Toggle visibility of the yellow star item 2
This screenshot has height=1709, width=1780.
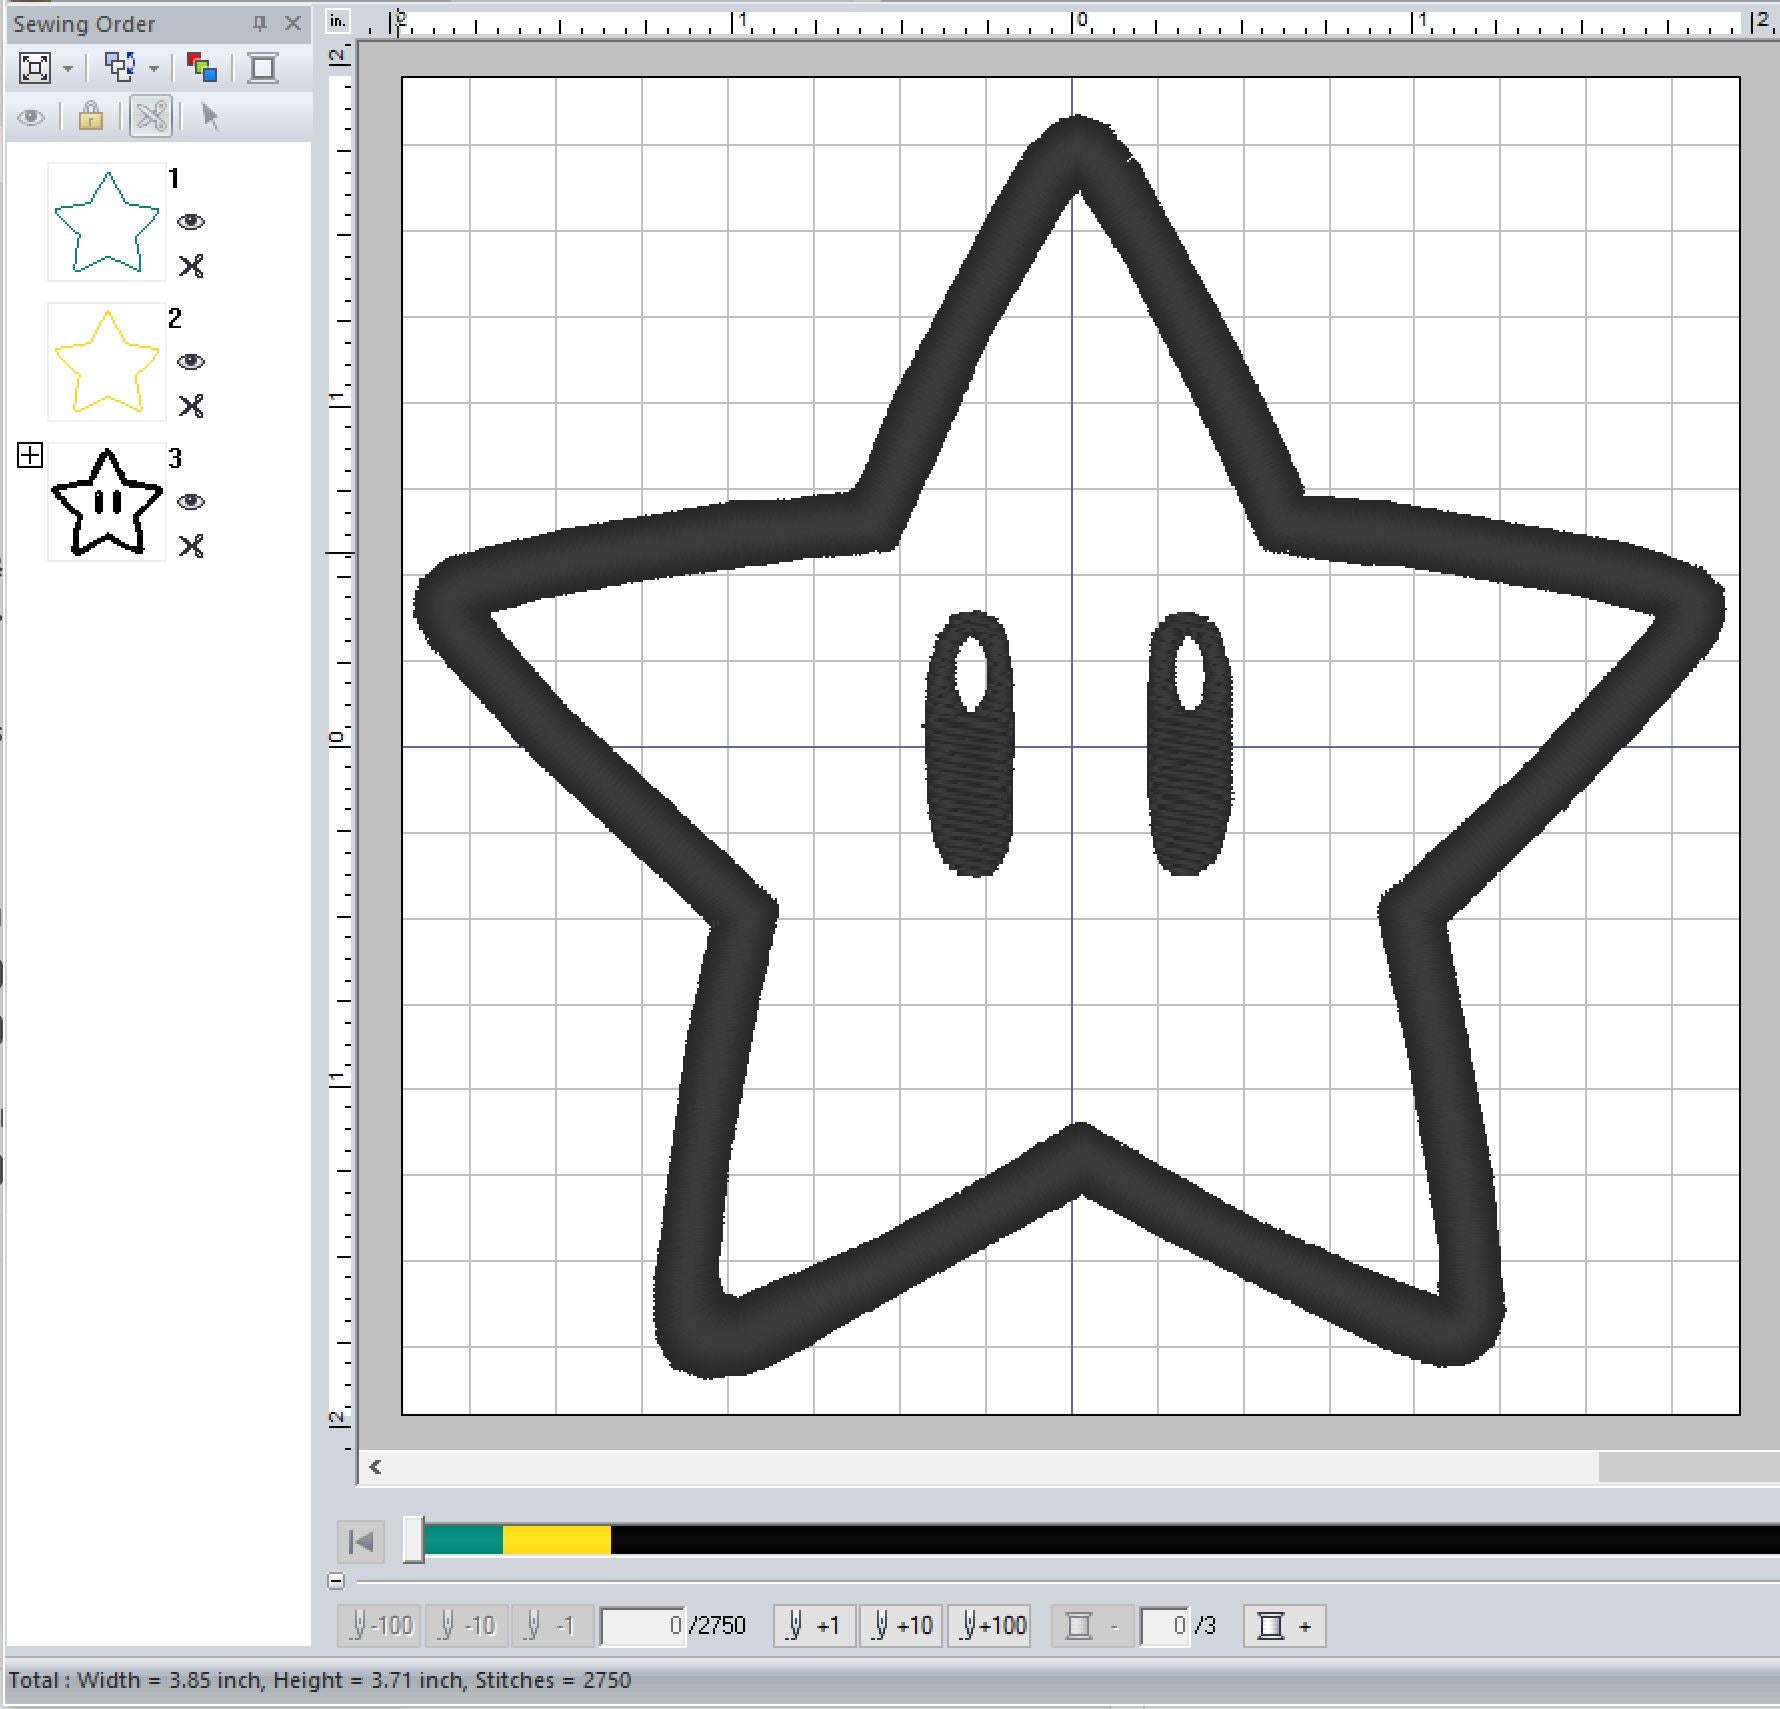tap(191, 362)
